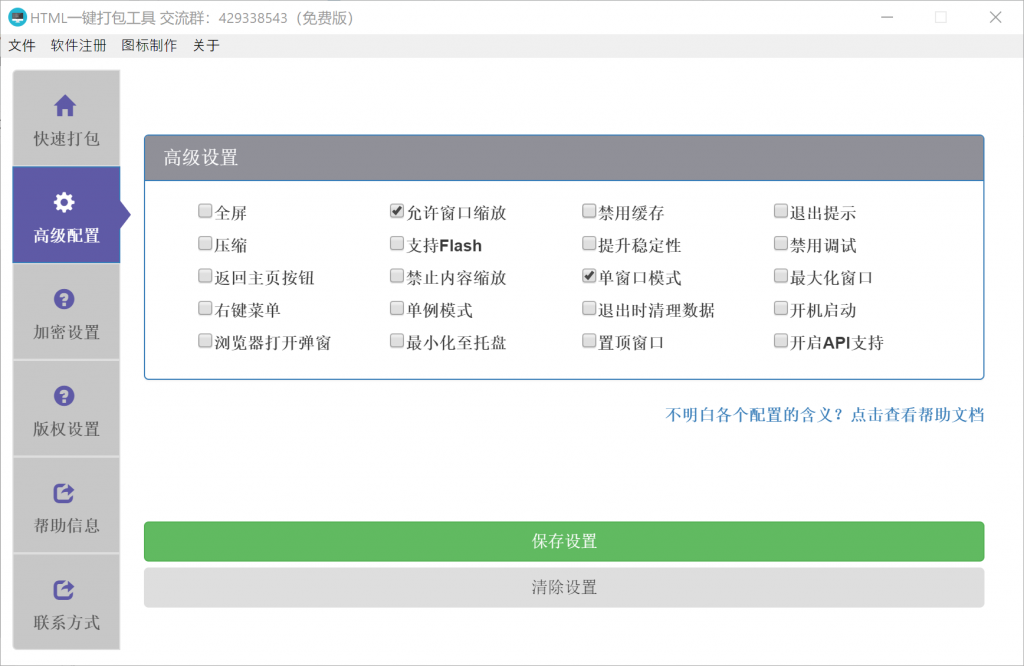
Task: Open 帮助信息 using its export icon
Action: (x=65, y=490)
